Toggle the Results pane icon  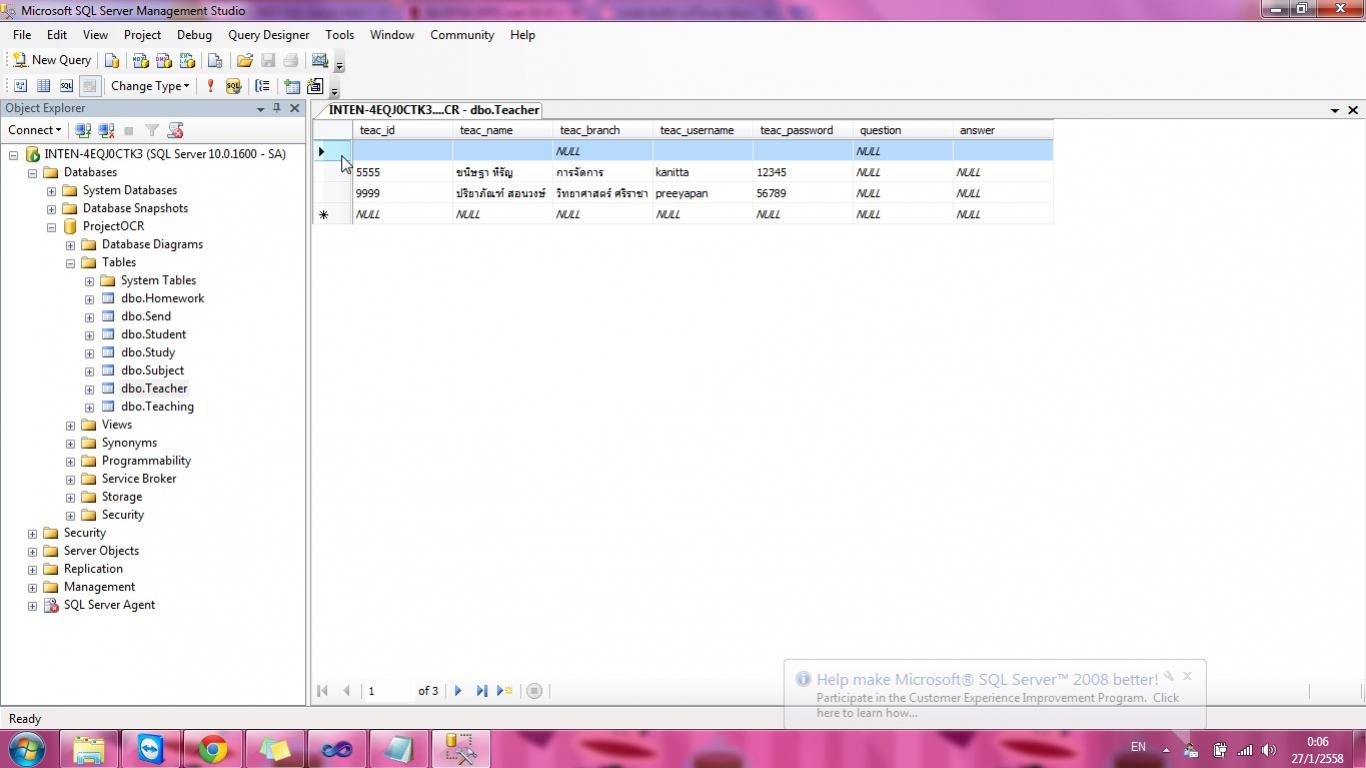tap(89, 86)
